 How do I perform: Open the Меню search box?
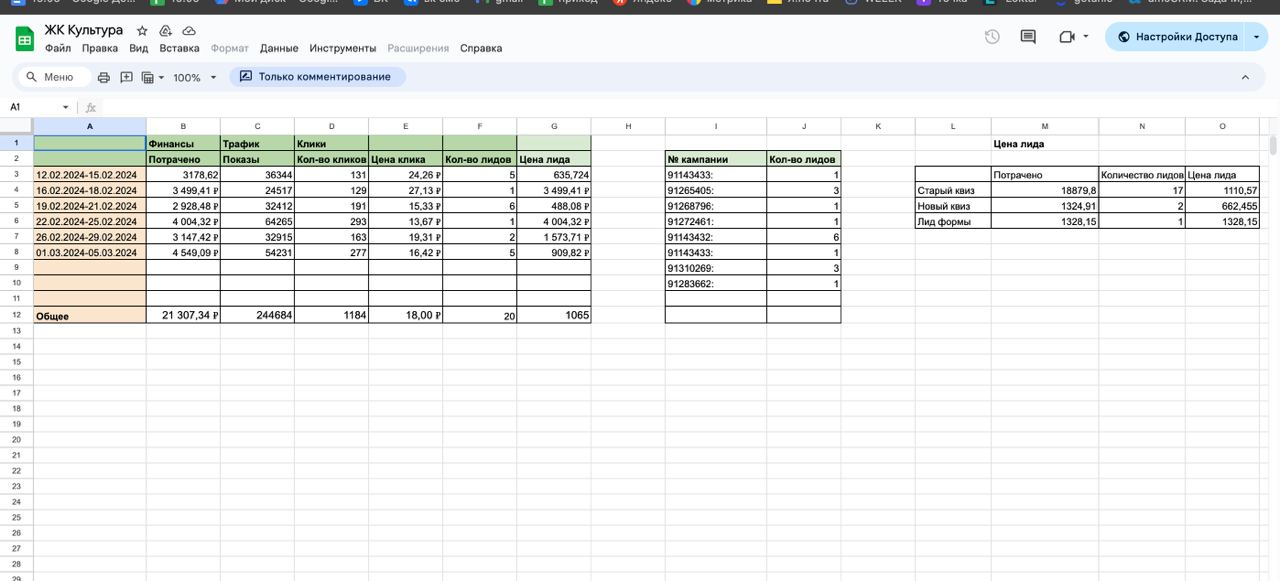pos(55,77)
